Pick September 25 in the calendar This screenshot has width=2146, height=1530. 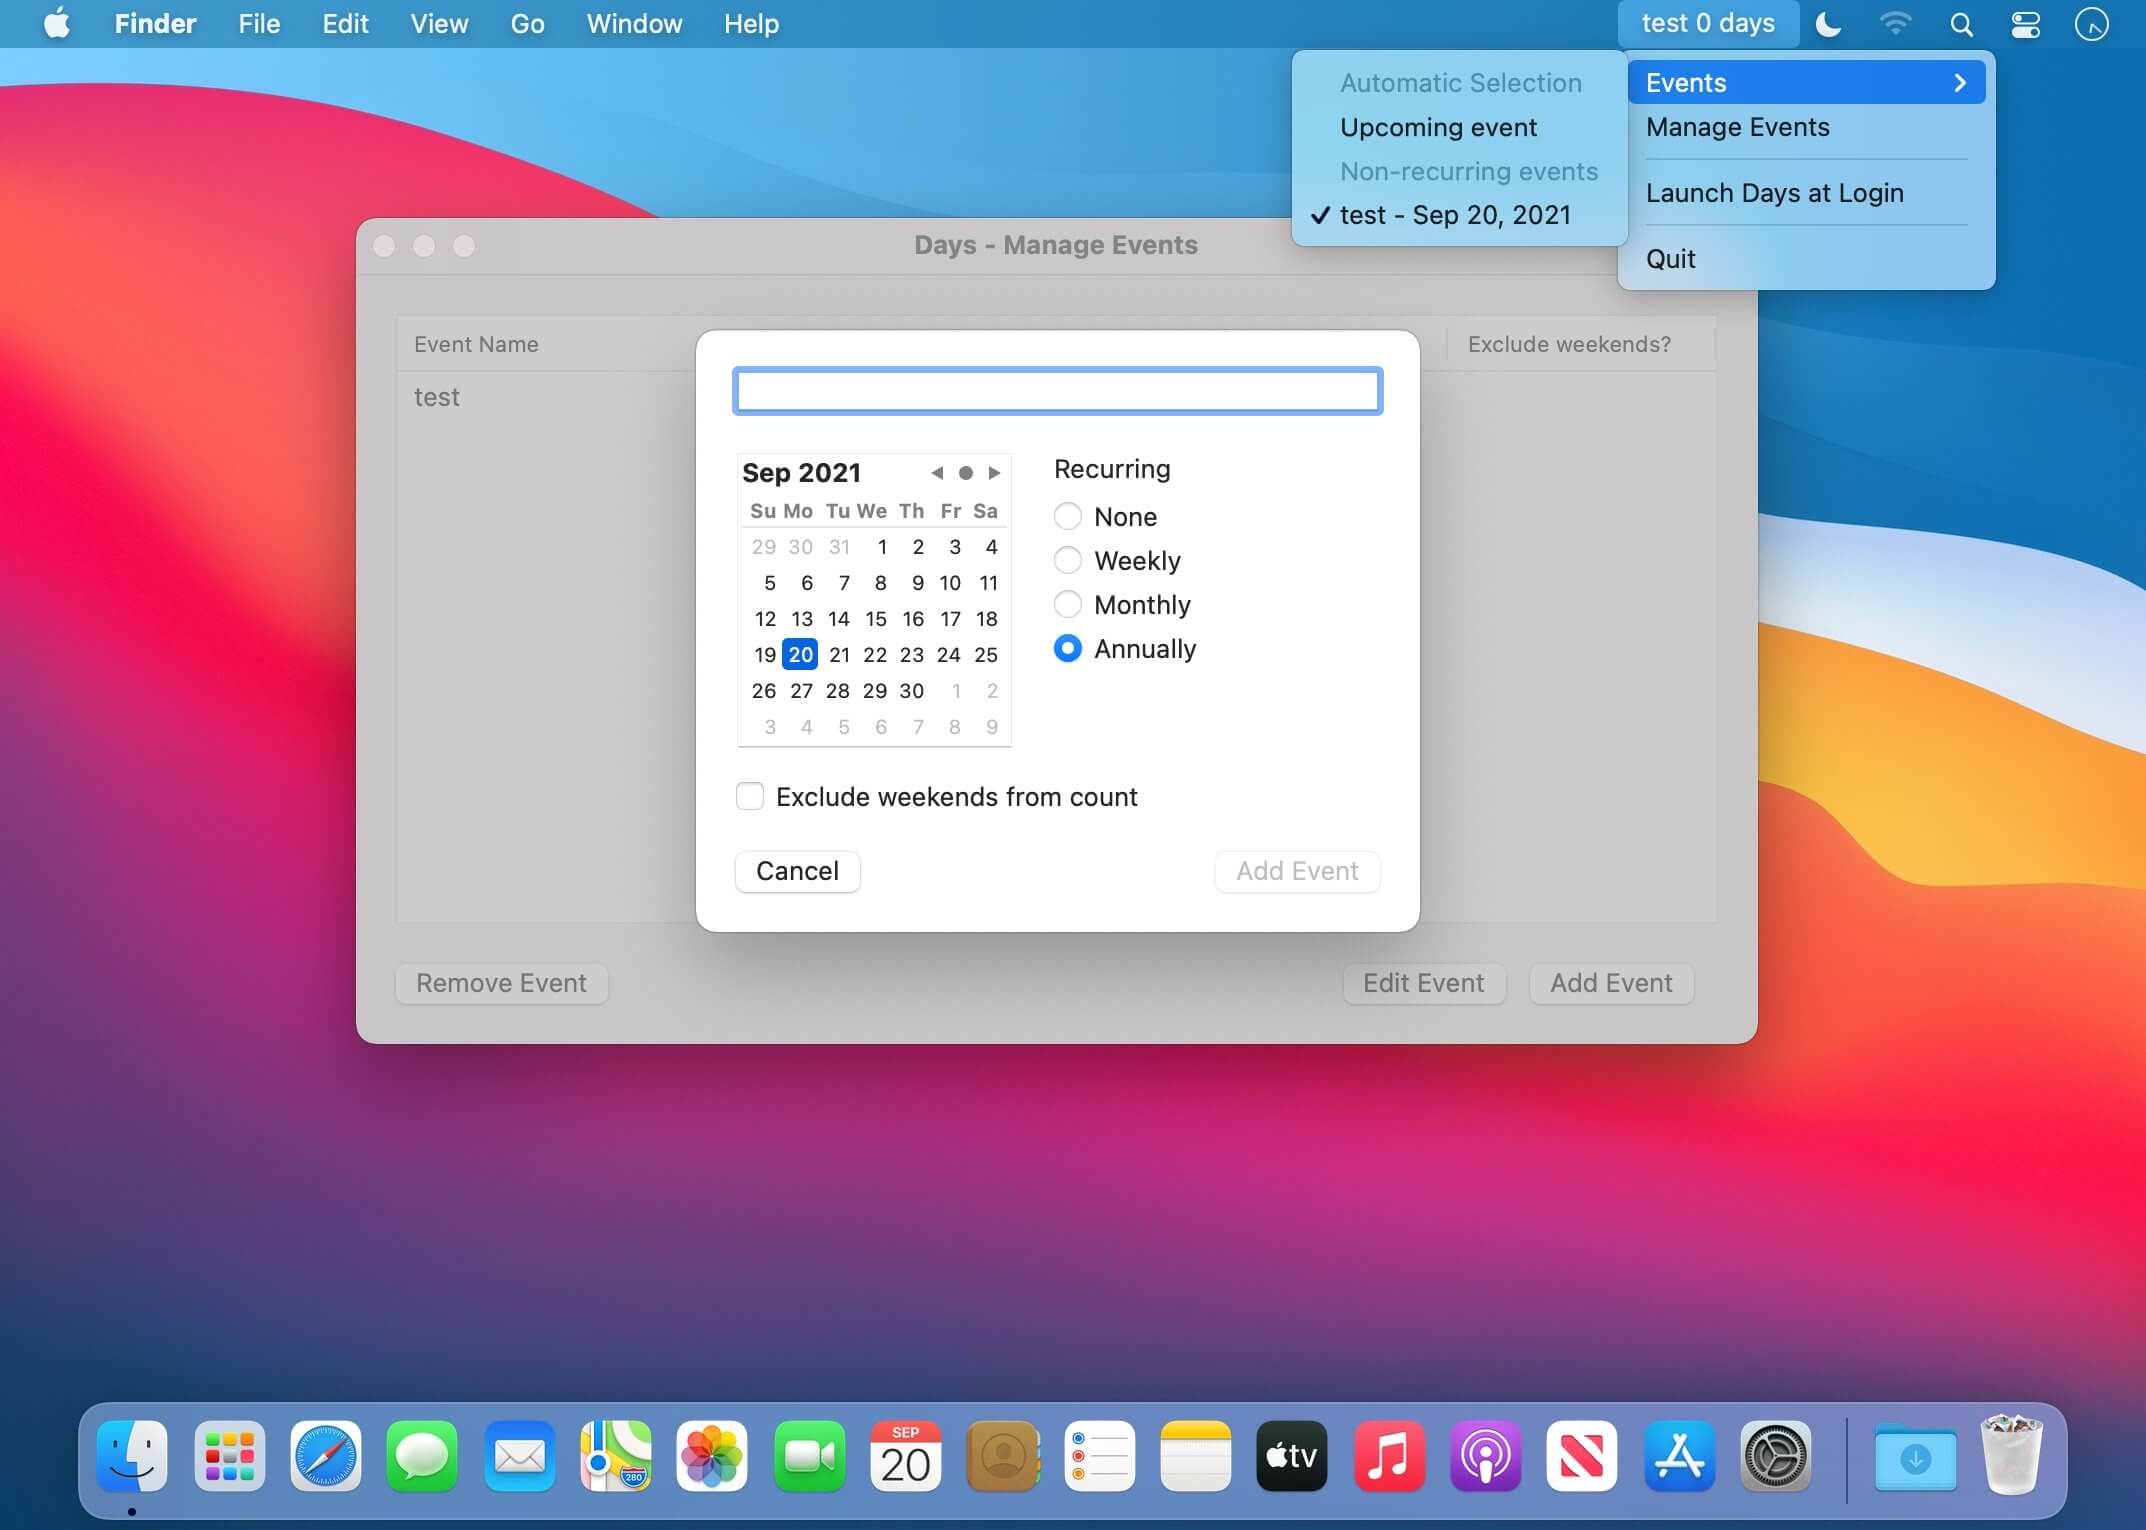986,654
